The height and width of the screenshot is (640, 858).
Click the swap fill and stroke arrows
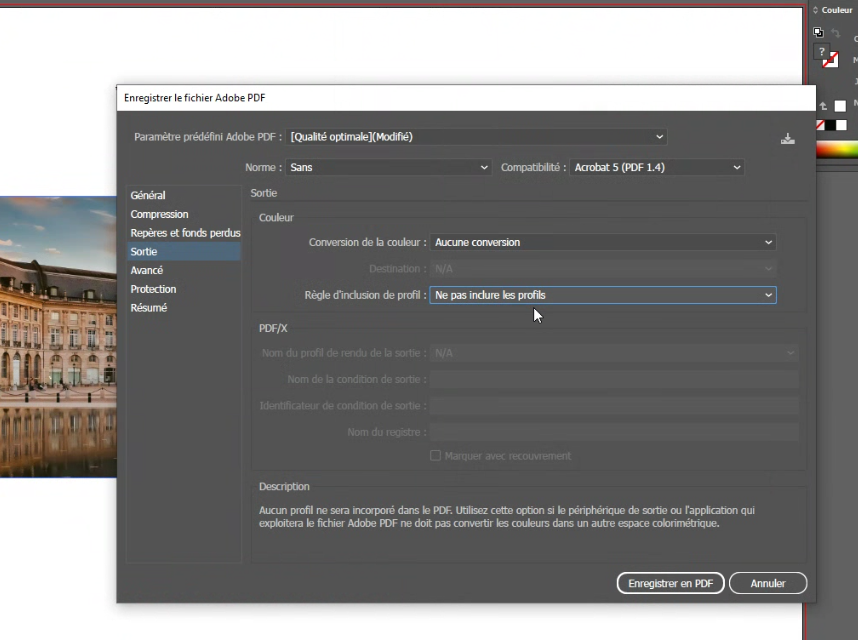pyautogui.click(x=836, y=32)
